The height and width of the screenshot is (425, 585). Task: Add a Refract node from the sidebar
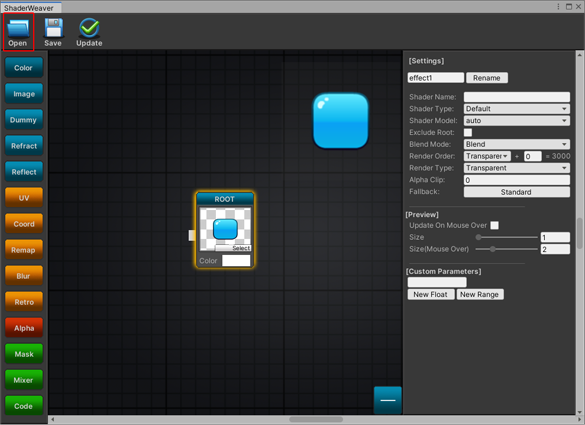(x=24, y=146)
